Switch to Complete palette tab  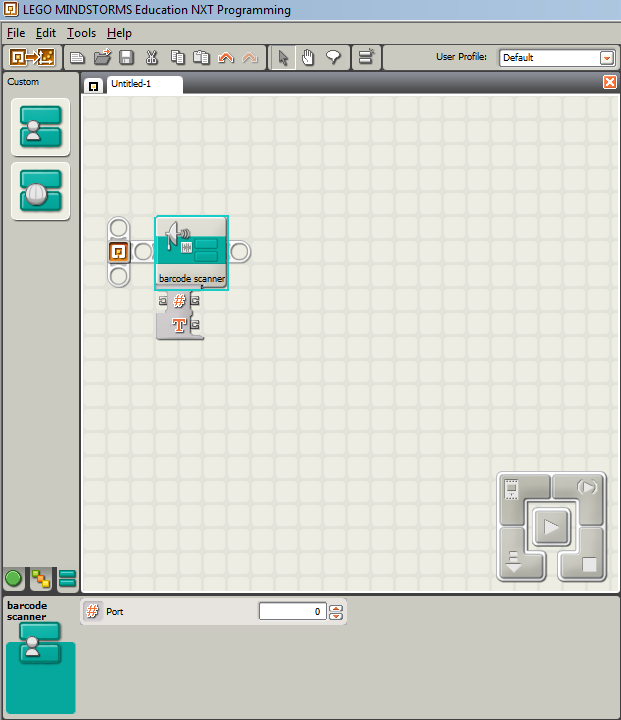coord(41,579)
